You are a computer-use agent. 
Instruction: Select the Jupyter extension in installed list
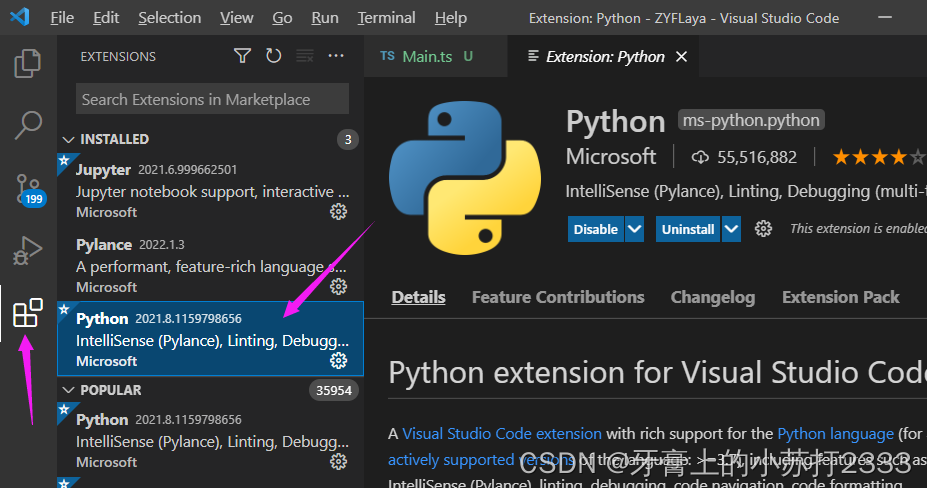click(x=210, y=190)
